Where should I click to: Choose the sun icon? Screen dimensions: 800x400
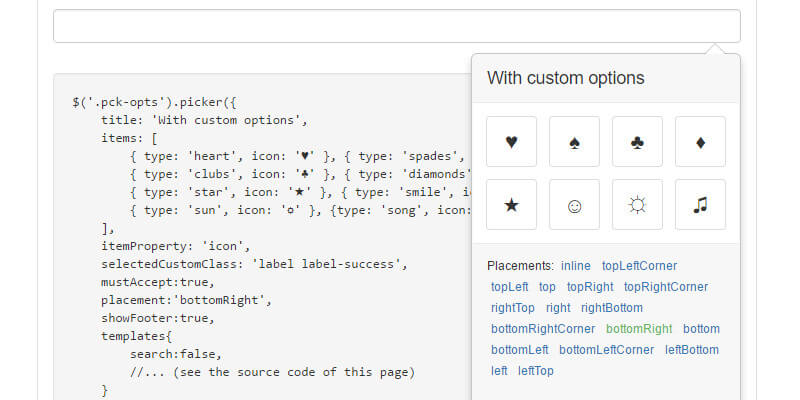[x=637, y=205]
